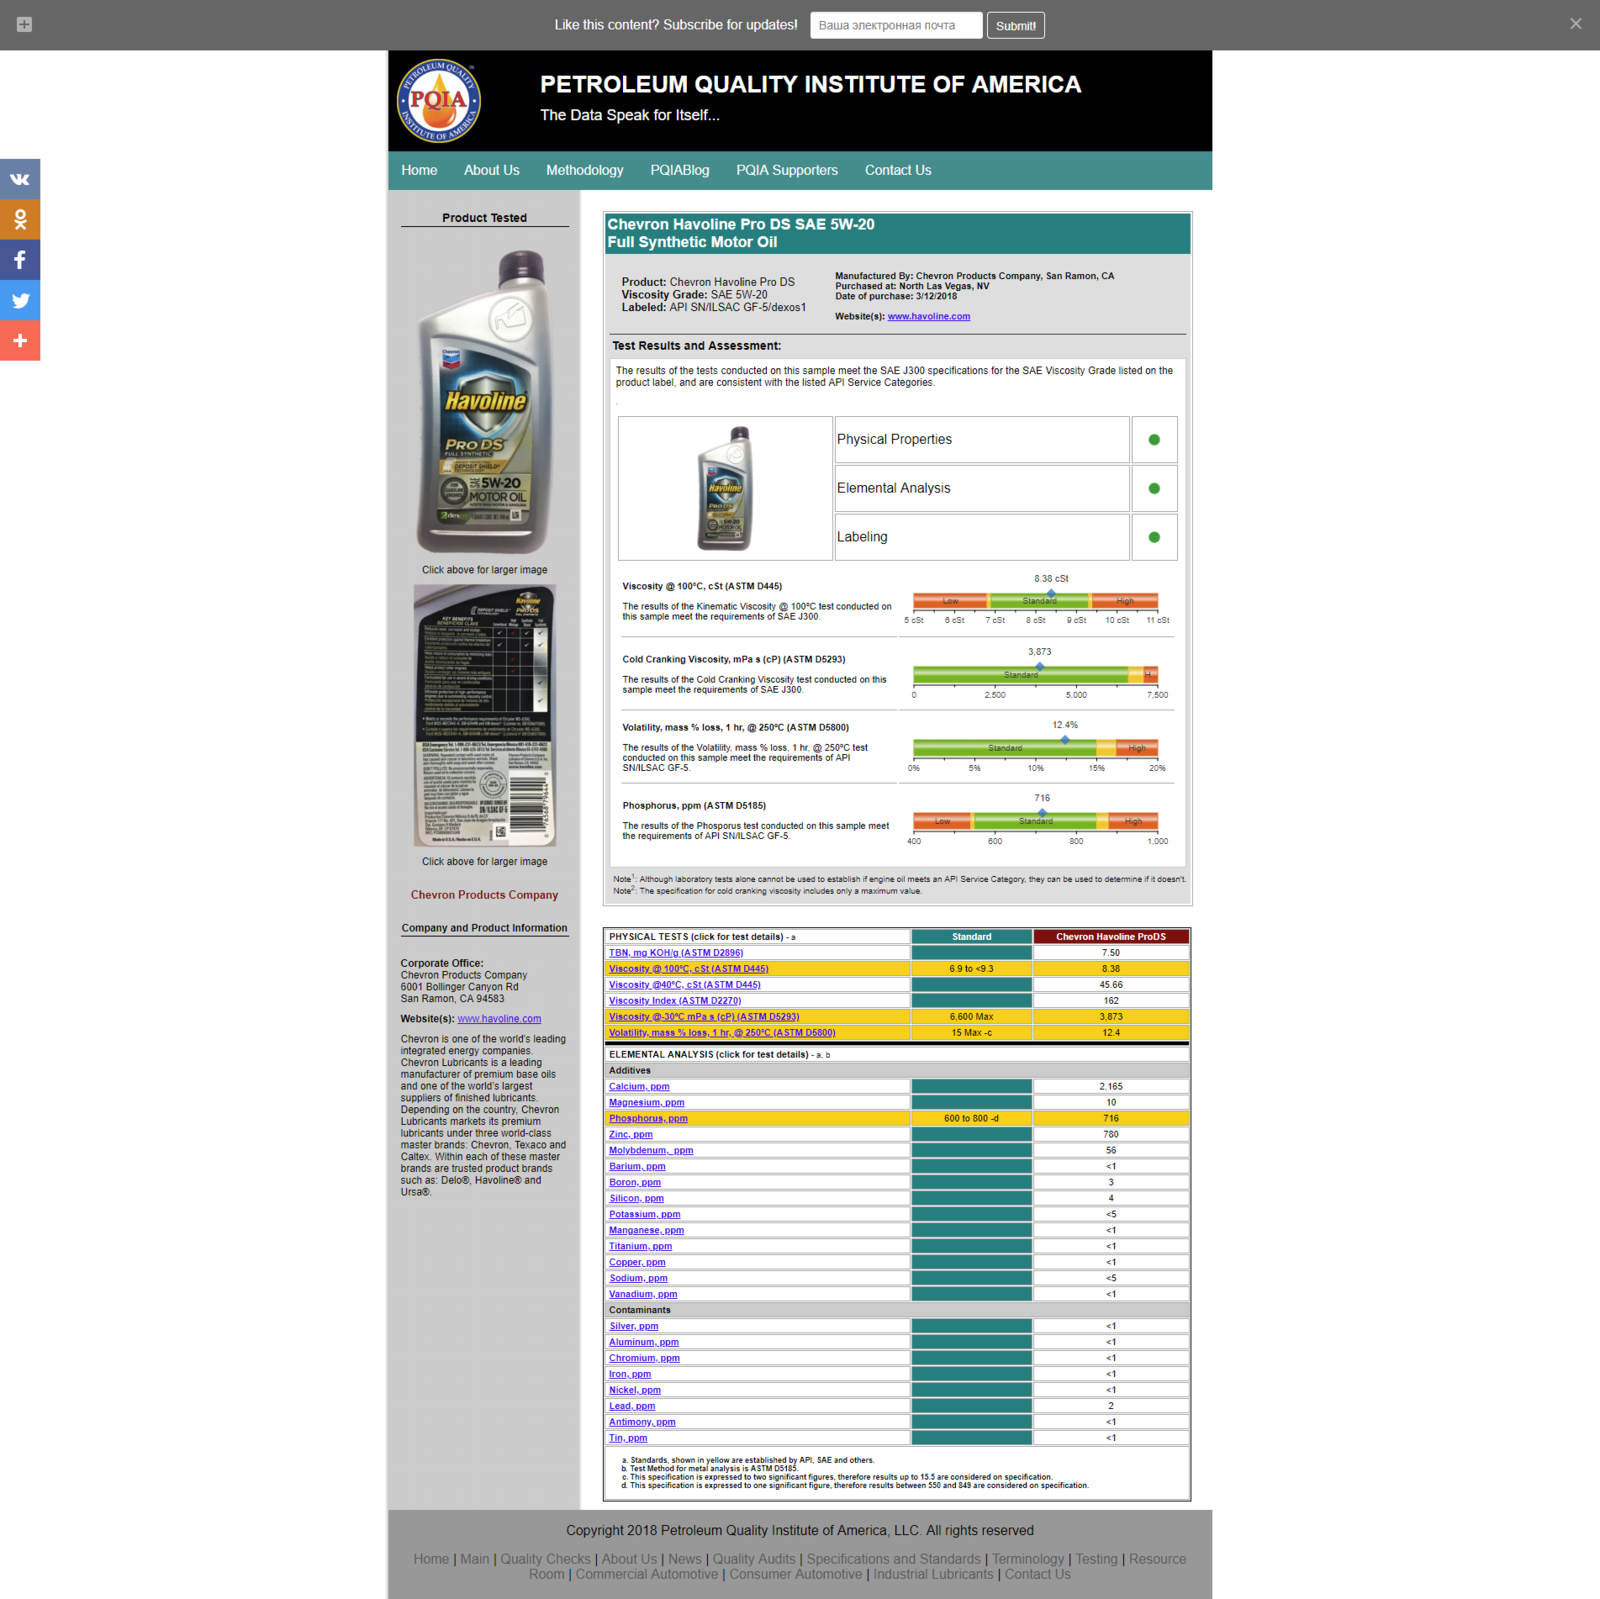
Task: Open Vanadium, ppm test link
Action: click(643, 1295)
